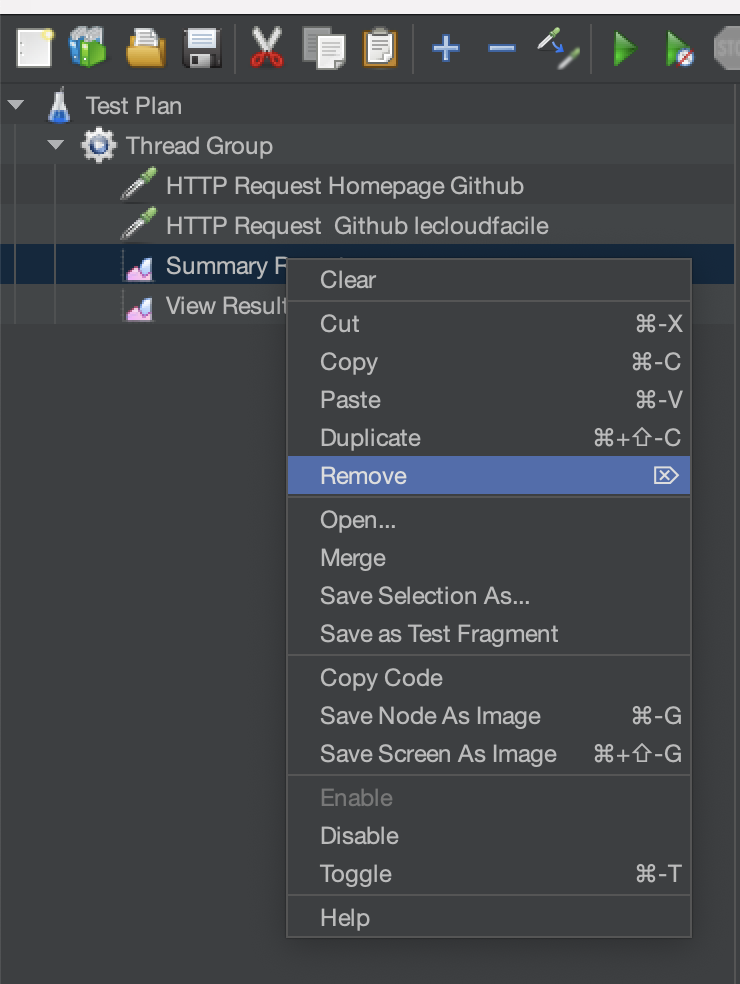Select HTTP Request Homepage Github tree item

point(344,186)
